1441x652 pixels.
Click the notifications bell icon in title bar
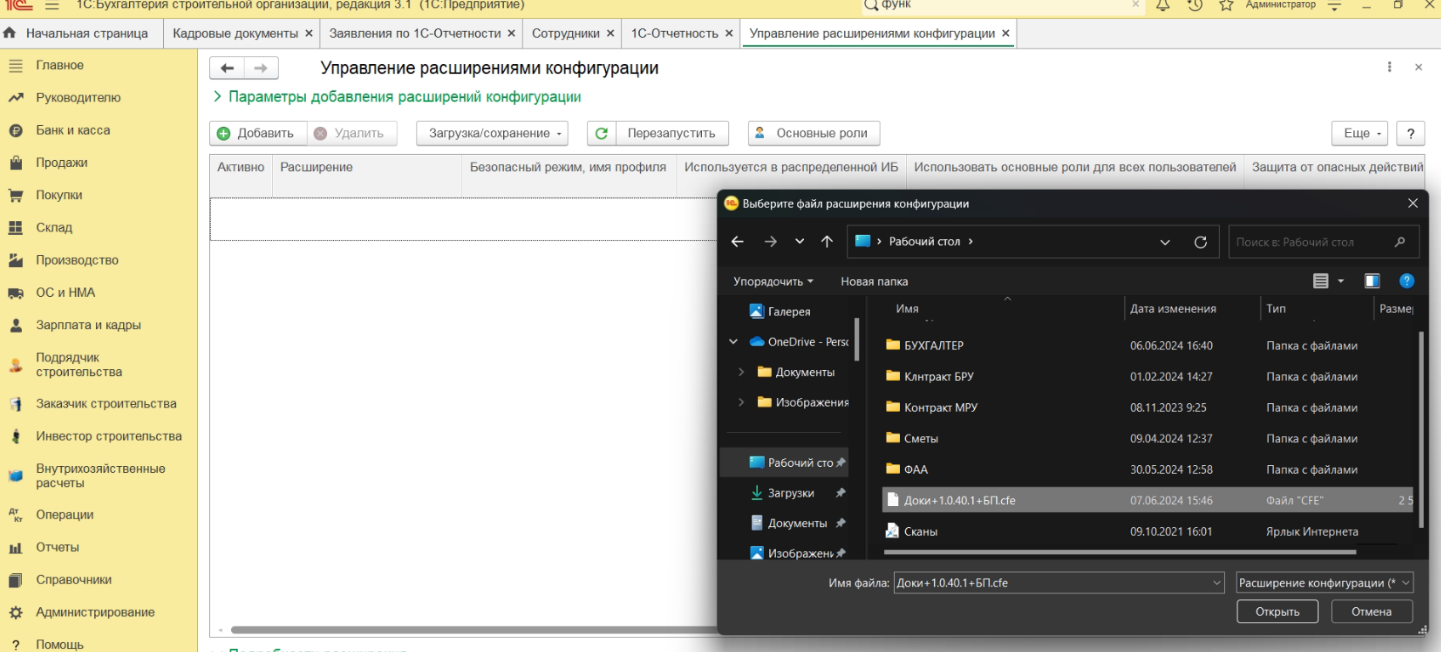(1163, 5)
